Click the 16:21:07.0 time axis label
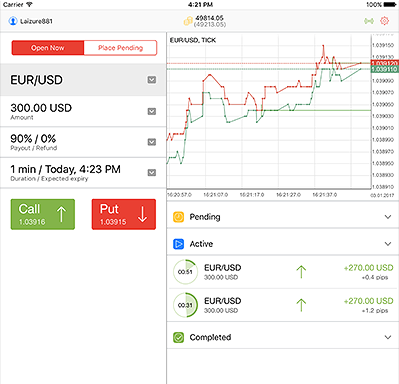Screen dimensions: 399x384 tap(216, 195)
